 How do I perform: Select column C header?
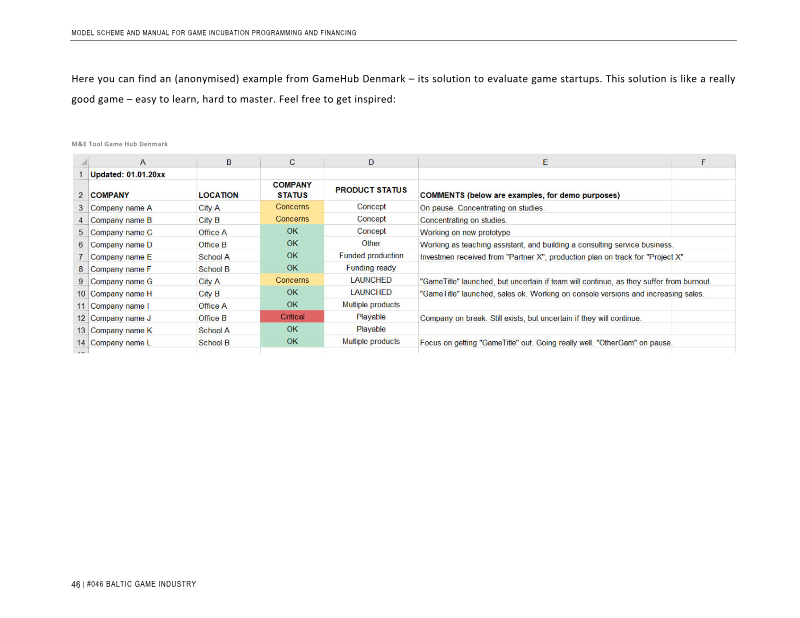point(292,162)
